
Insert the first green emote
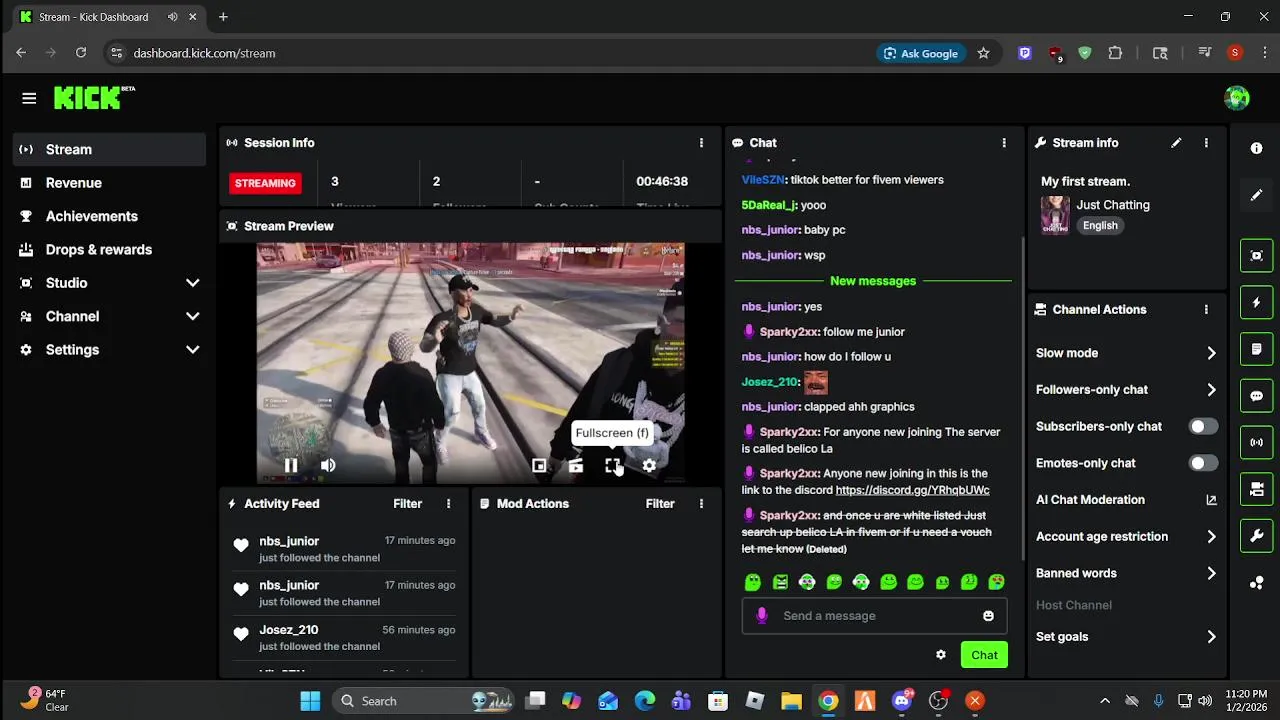click(753, 582)
